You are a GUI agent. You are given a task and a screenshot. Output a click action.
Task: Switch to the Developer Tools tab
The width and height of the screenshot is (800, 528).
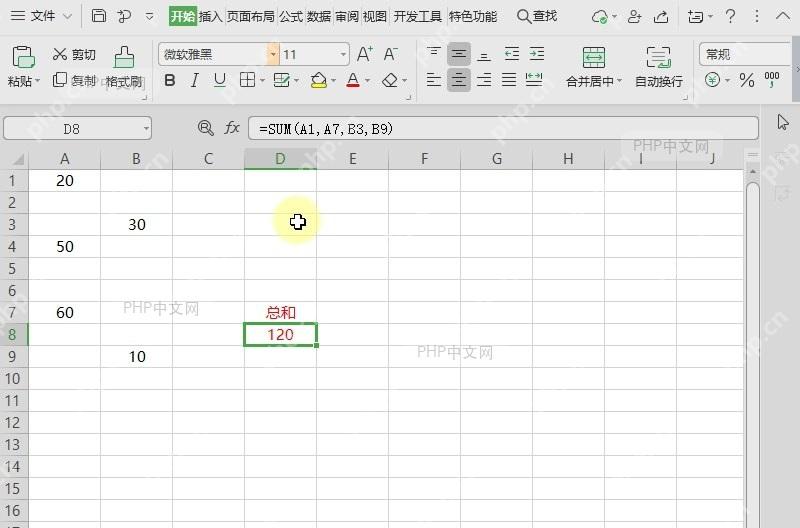coord(417,17)
